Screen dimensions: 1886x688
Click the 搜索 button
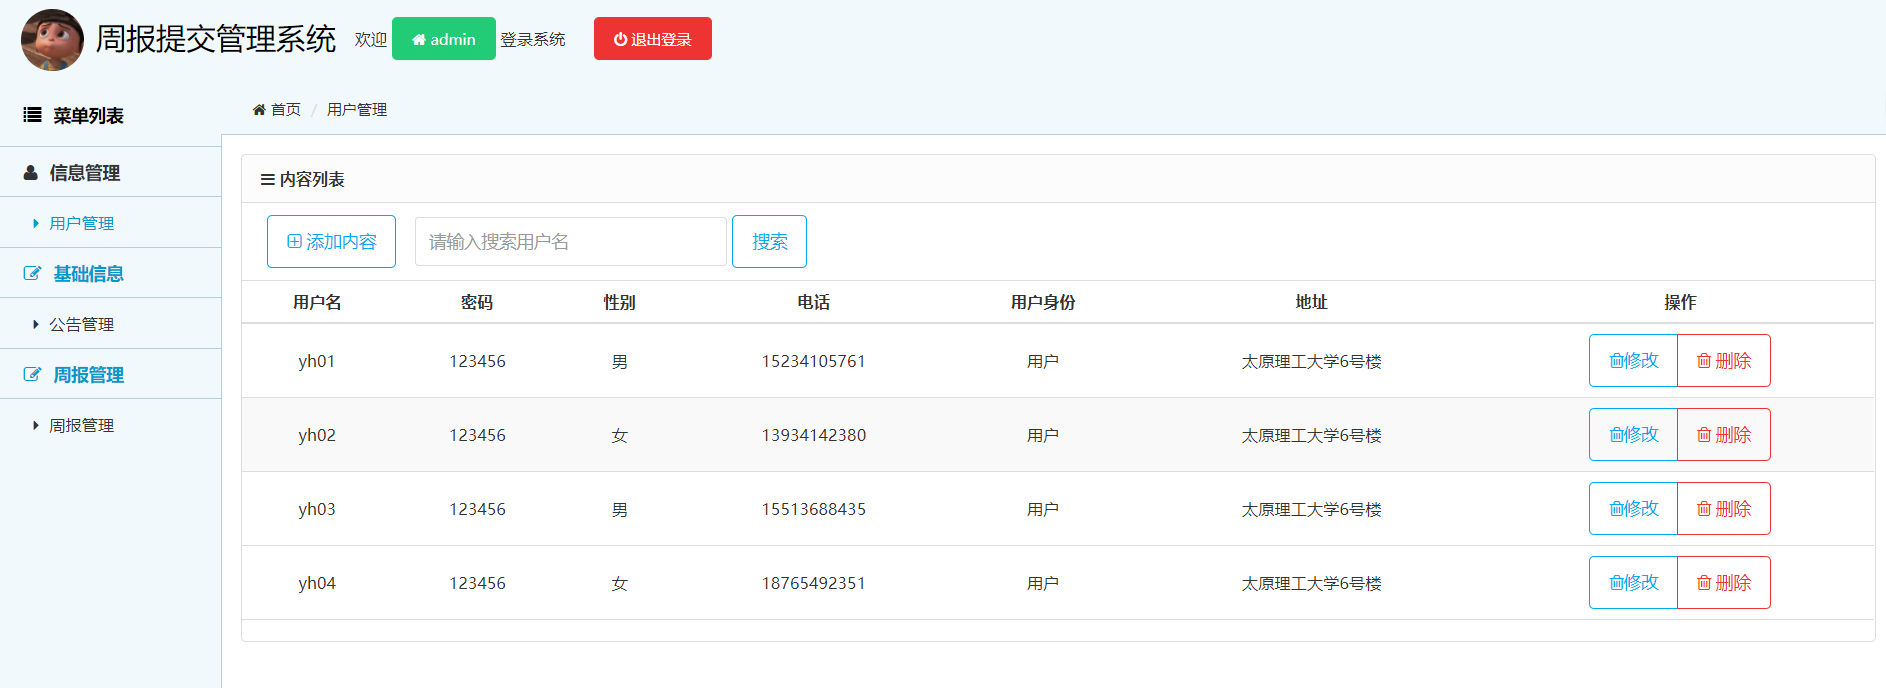click(x=769, y=242)
